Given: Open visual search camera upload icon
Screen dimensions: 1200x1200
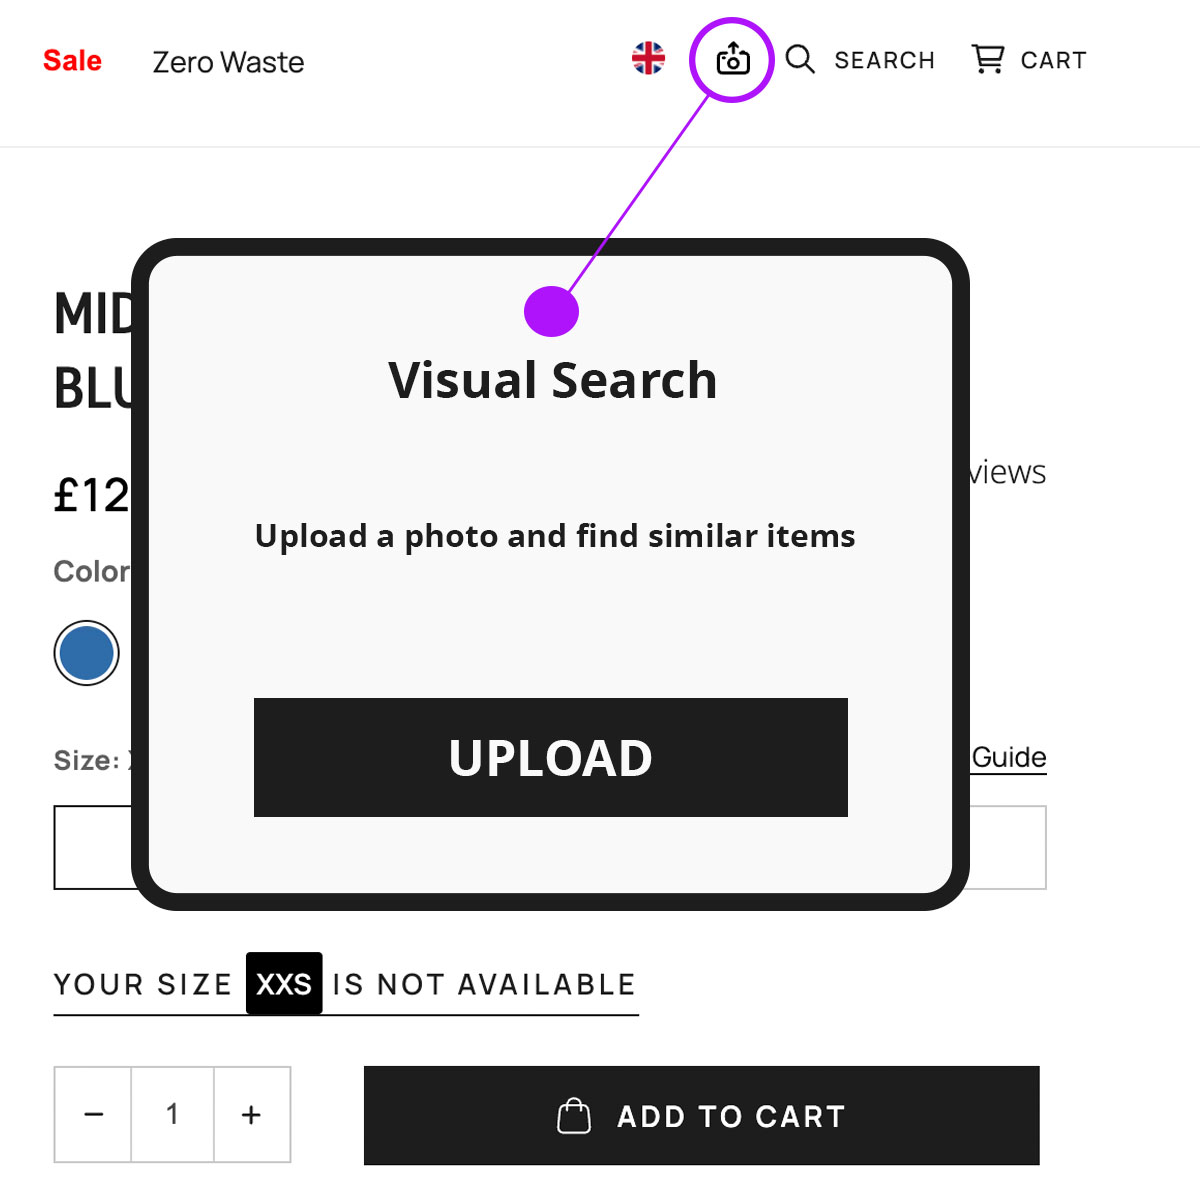Looking at the screenshot, I should tap(733, 59).
